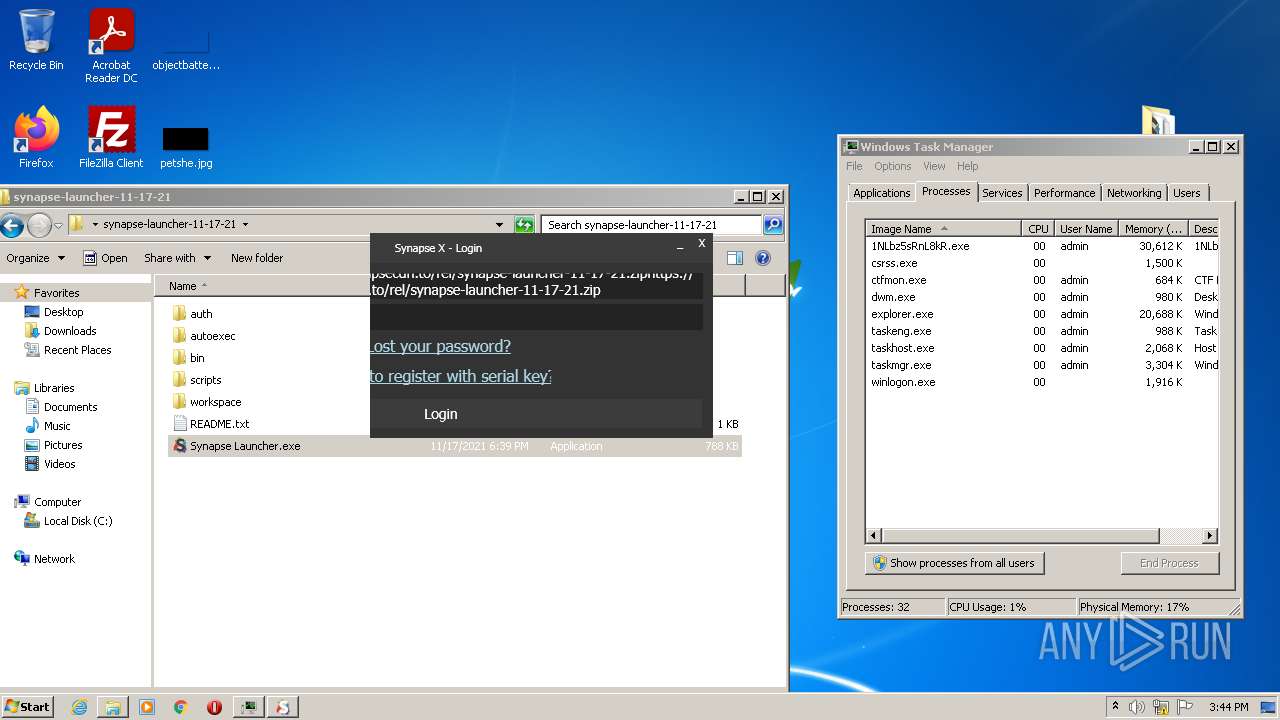Open Task Manager Options menu

pyautogui.click(x=893, y=166)
